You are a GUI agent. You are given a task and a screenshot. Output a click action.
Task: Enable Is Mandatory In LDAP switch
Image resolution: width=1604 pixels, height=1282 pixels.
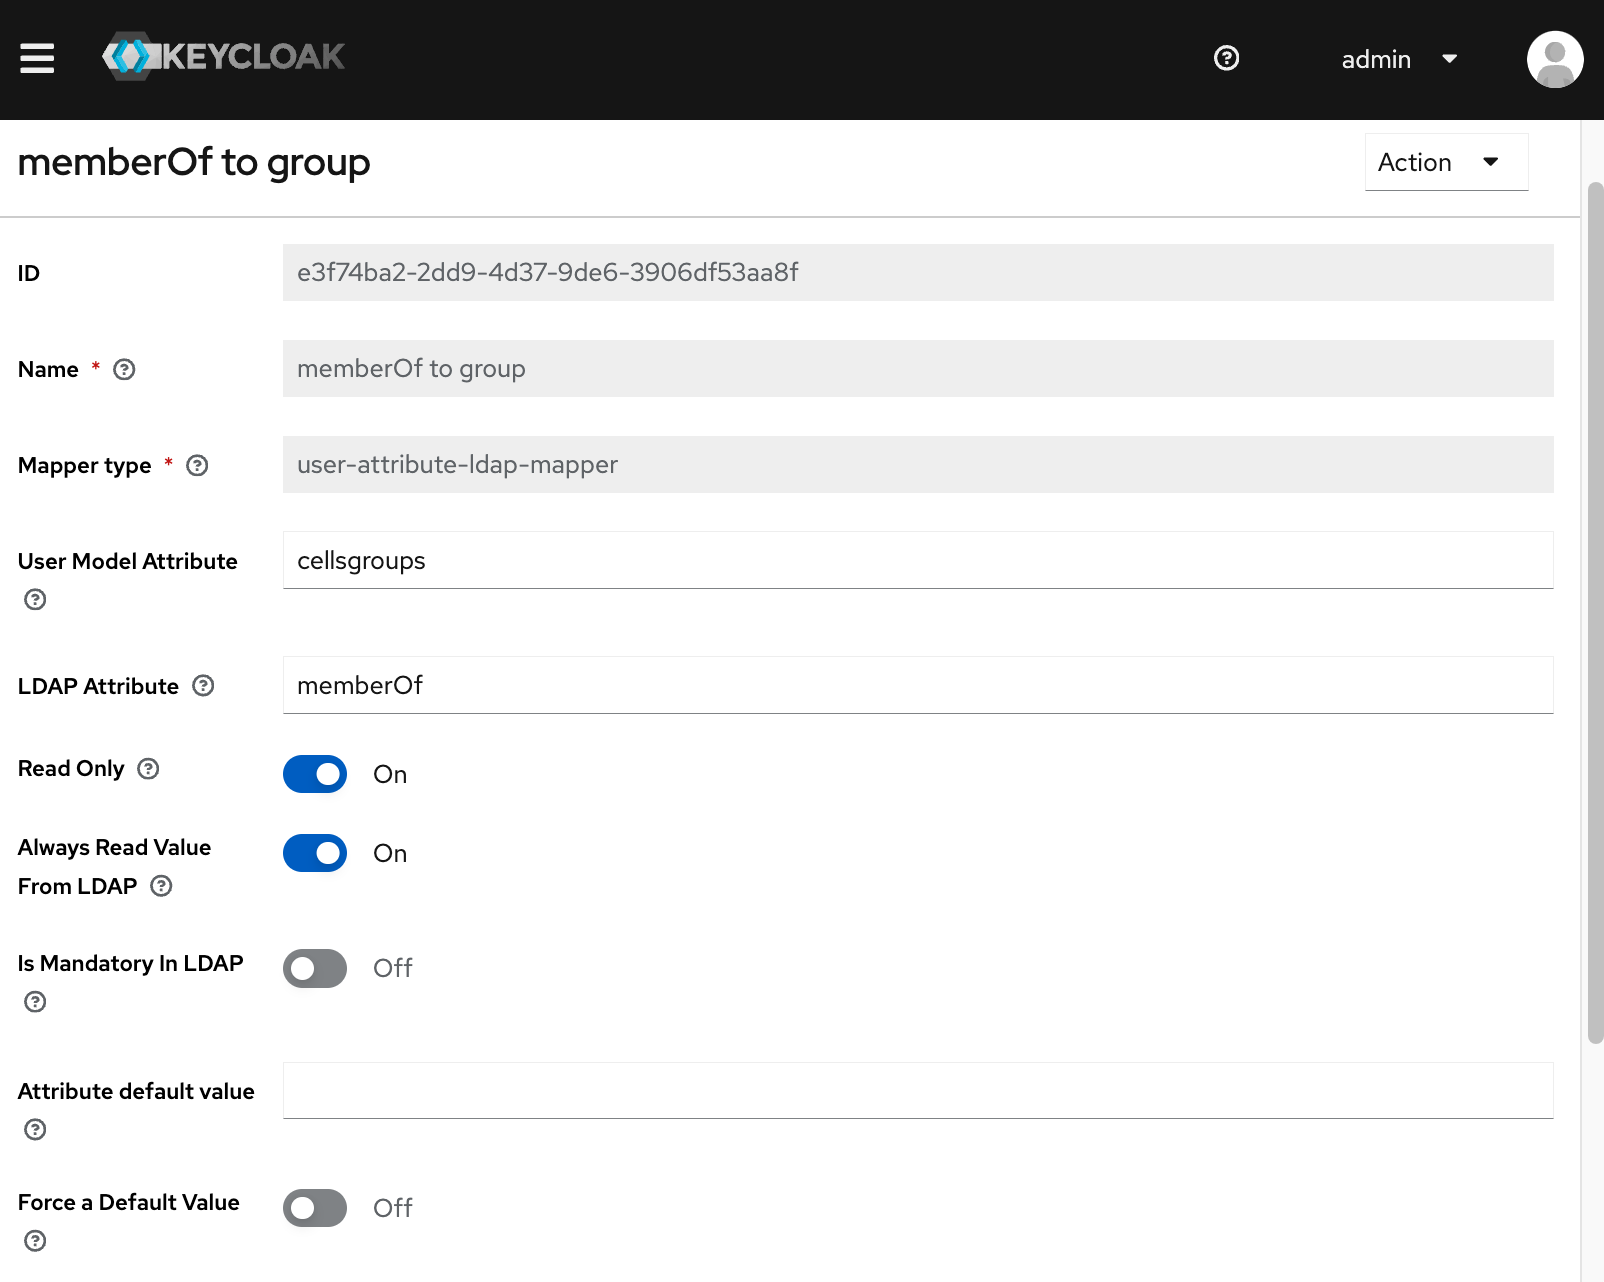point(315,968)
